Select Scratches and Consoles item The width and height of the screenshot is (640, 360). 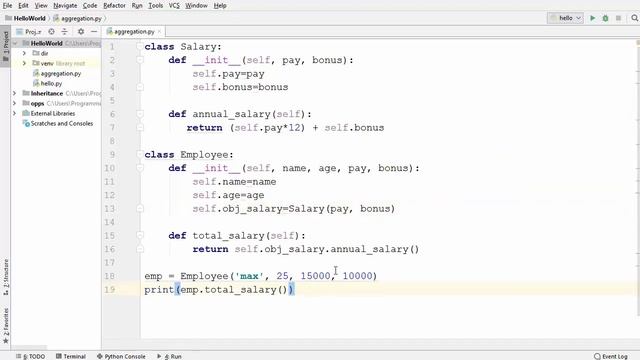coord(58,123)
